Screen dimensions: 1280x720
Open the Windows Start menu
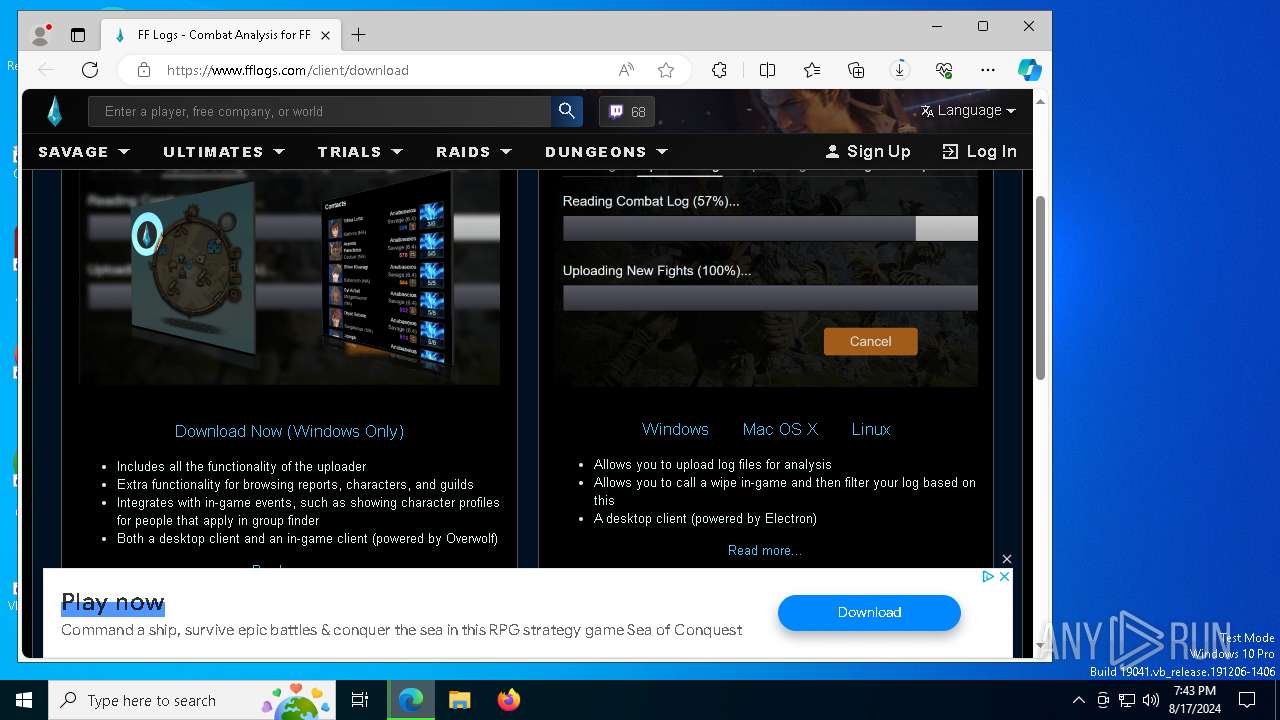[x=24, y=700]
